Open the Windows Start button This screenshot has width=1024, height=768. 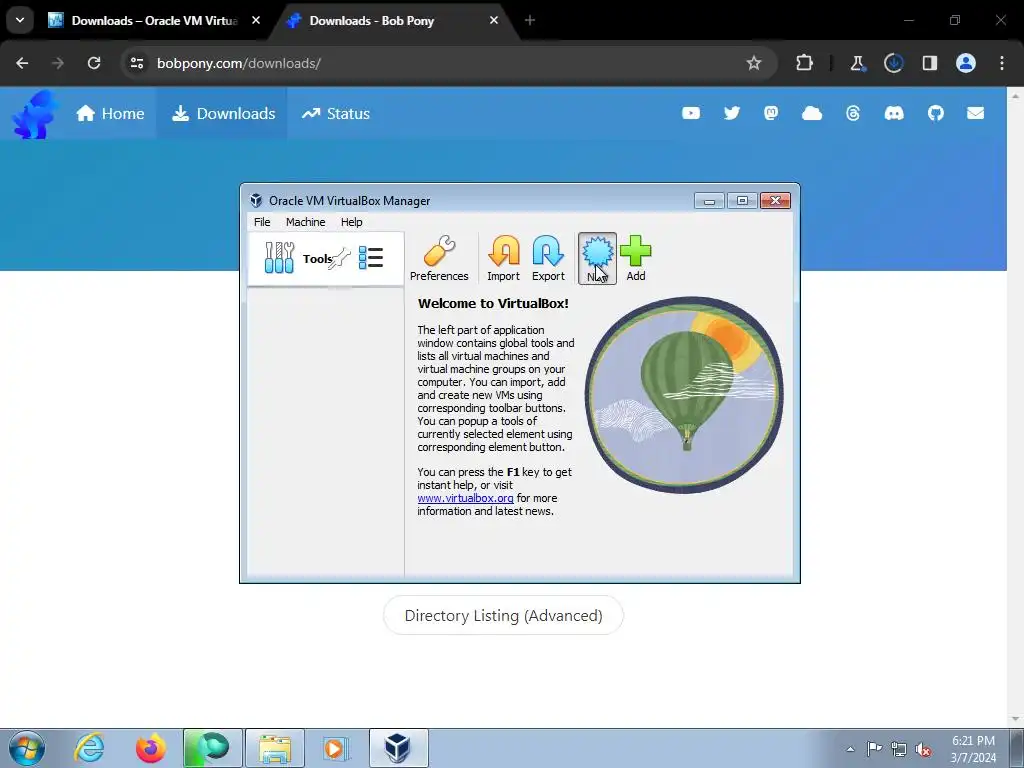(x=27, y=748)
